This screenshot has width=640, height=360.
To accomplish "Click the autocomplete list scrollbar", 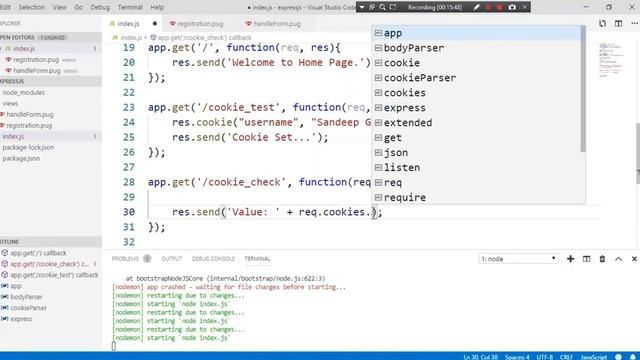I will point(583,89).
